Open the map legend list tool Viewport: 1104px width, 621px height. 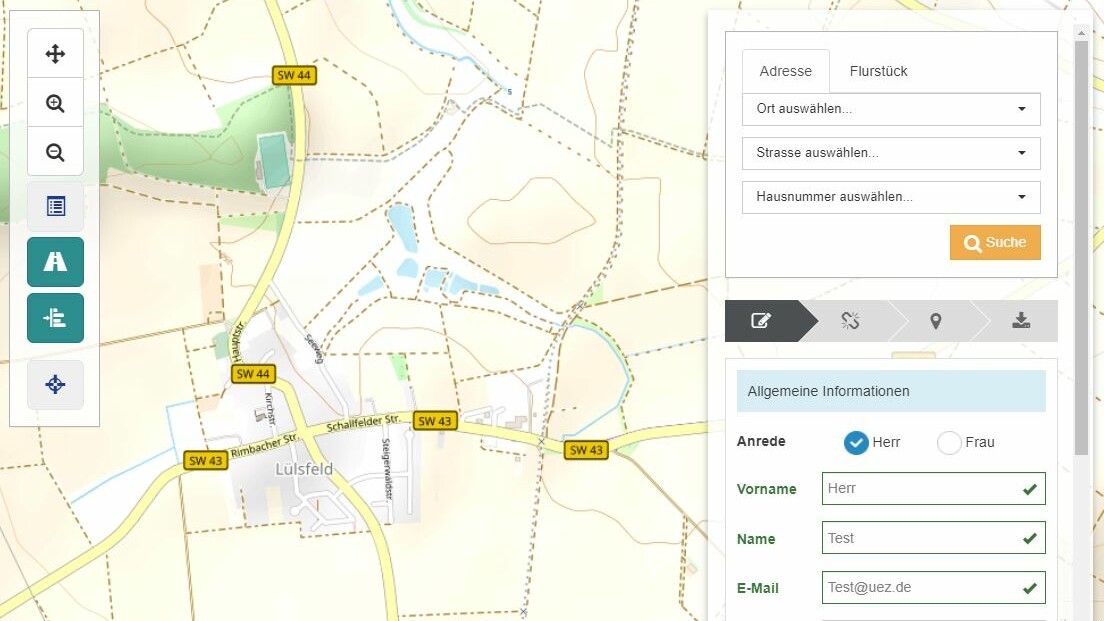pyautogui.click(x=55, y=207)
